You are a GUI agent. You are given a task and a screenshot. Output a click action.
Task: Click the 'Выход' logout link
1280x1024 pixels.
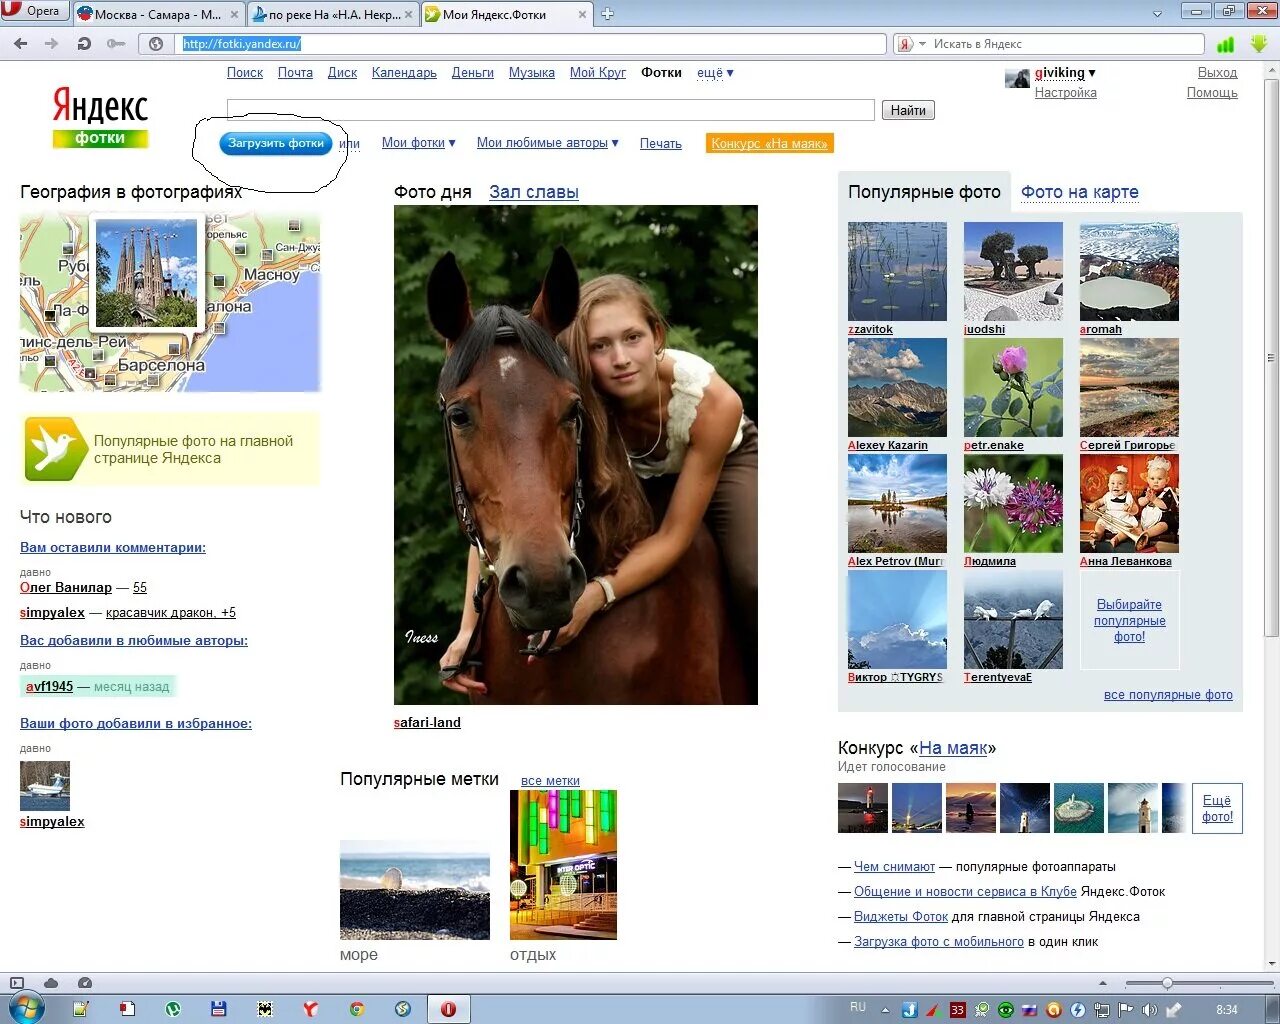click(1217, 73)
